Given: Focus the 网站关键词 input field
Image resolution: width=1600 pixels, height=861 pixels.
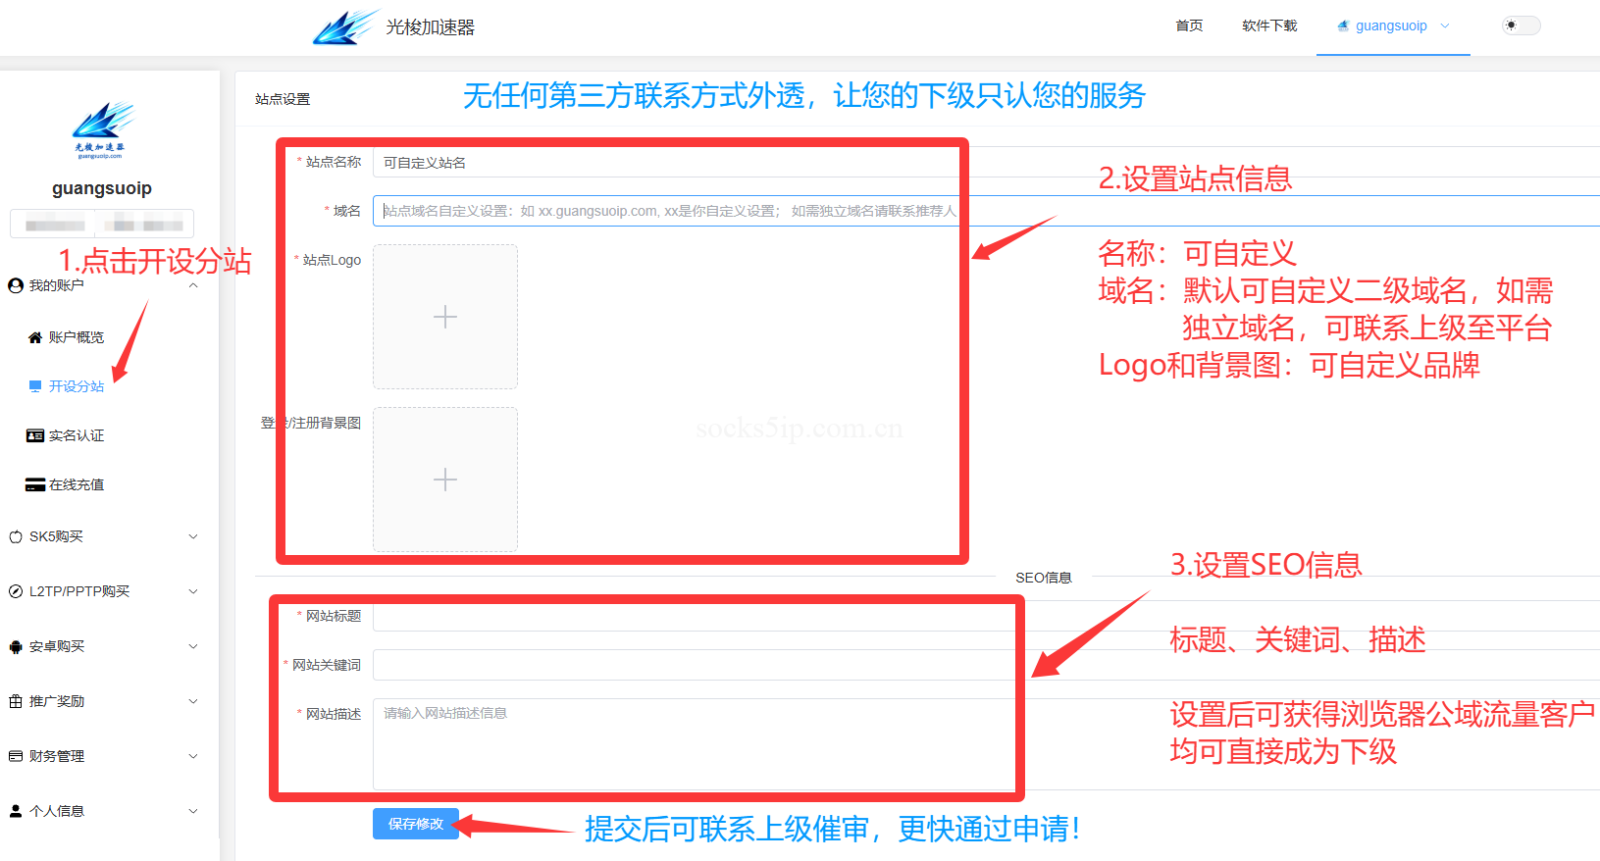Looking at the screenshot, I should [986, 665].
